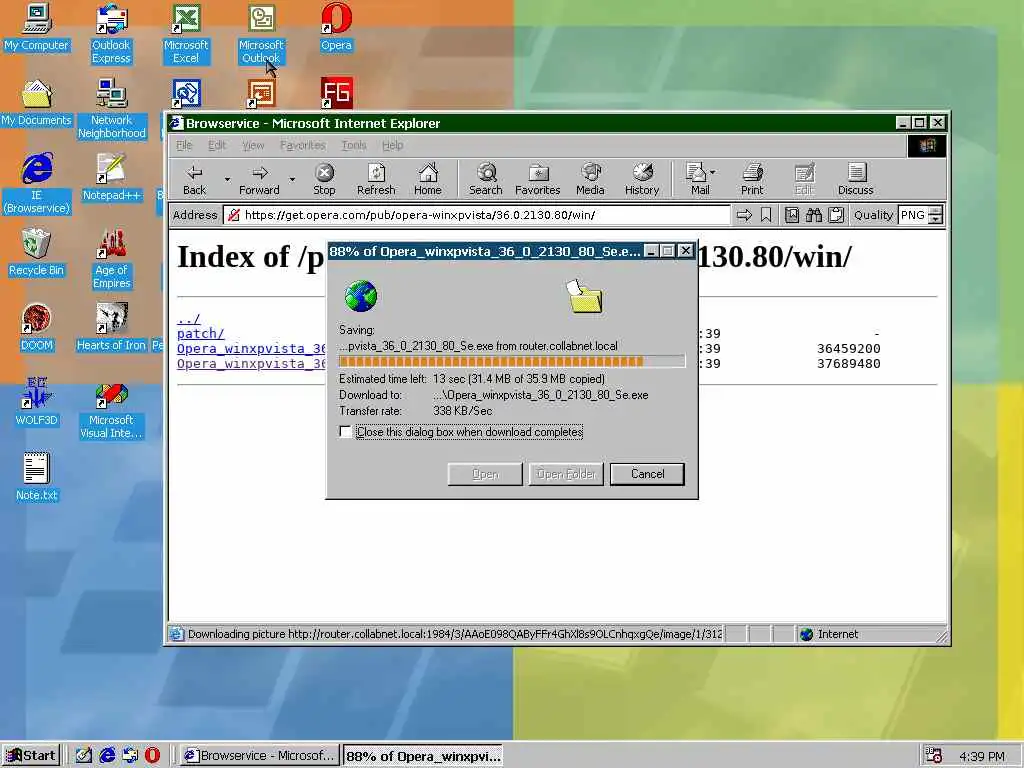Open the Tools menu
1024x768 pixels.
tap(353, 145)
